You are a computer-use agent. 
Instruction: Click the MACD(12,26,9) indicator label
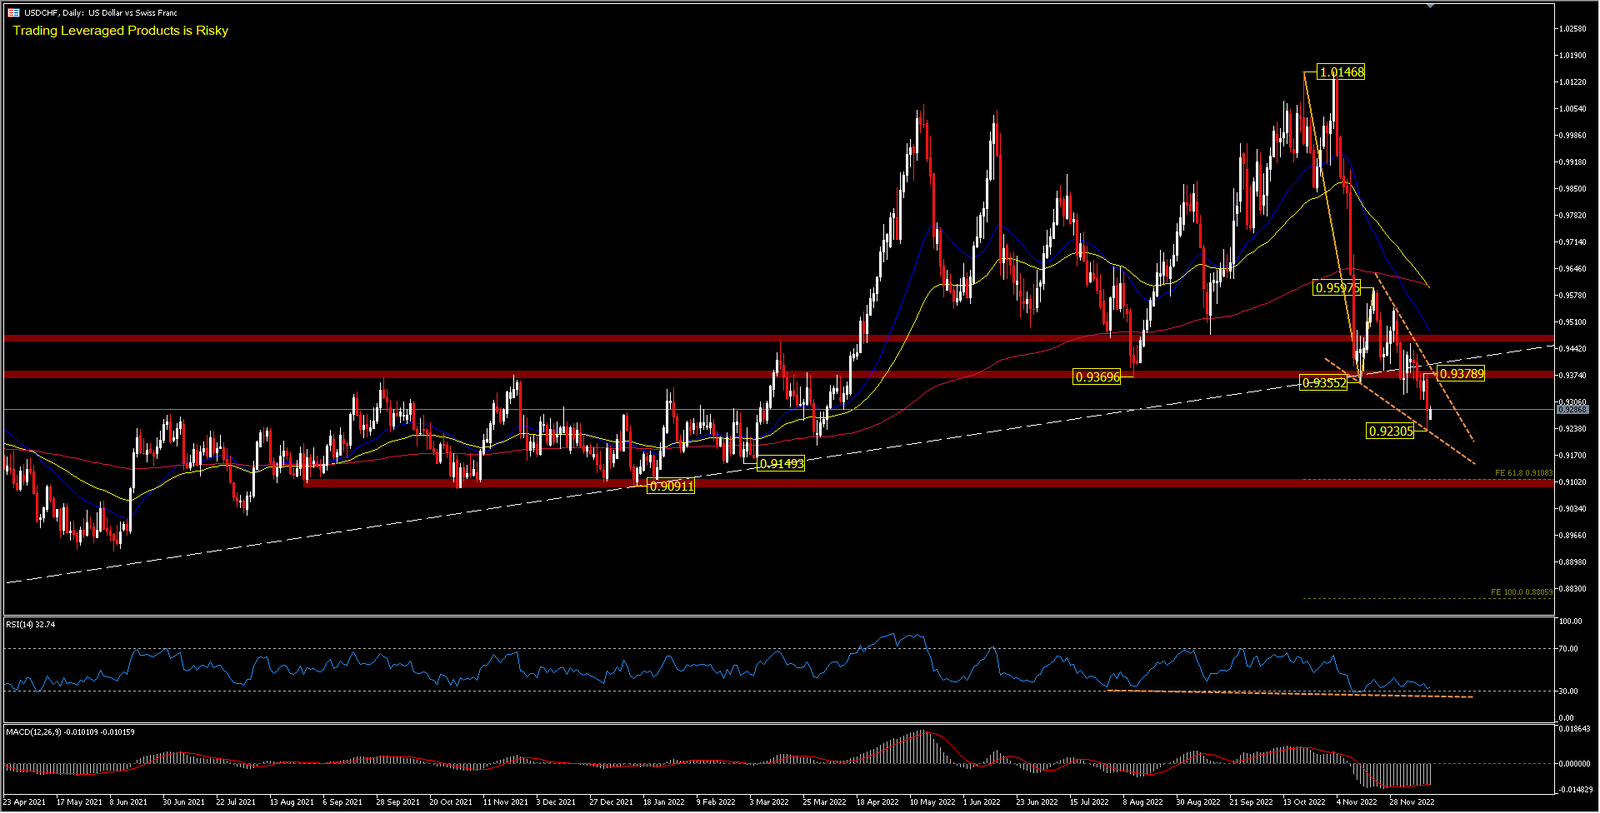coord(70,732)
